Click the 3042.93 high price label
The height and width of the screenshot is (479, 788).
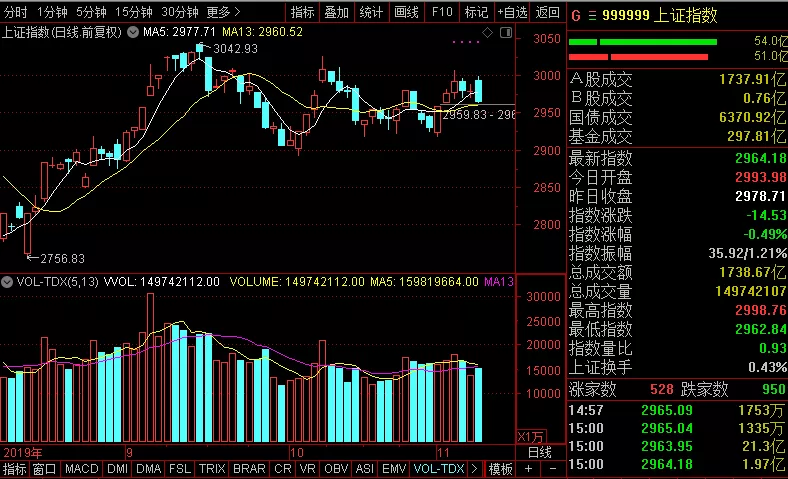235,49
